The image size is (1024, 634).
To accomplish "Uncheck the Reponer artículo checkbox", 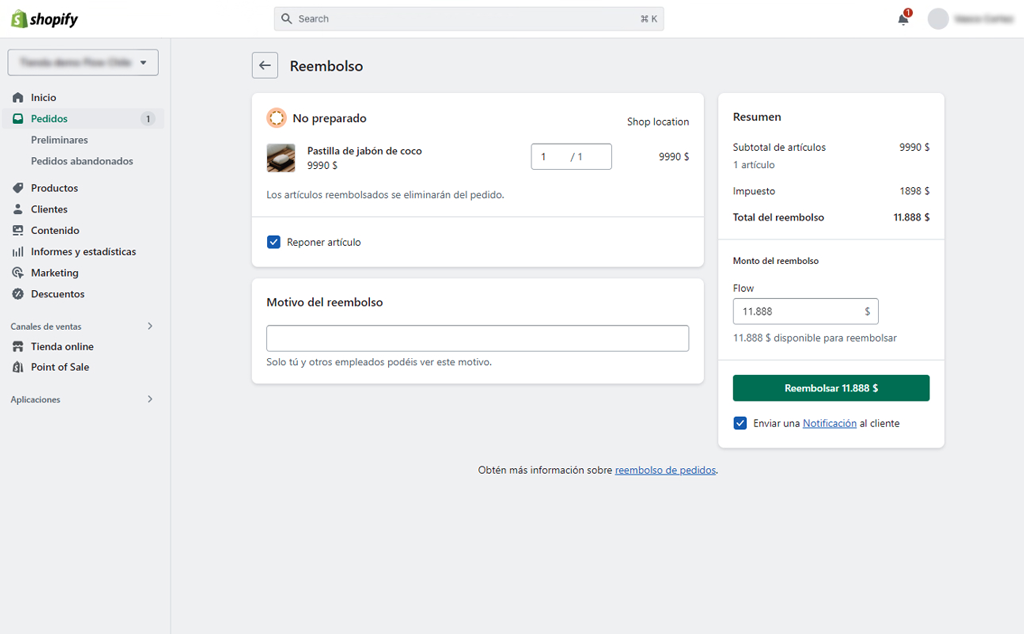I will tap(274, 242).
